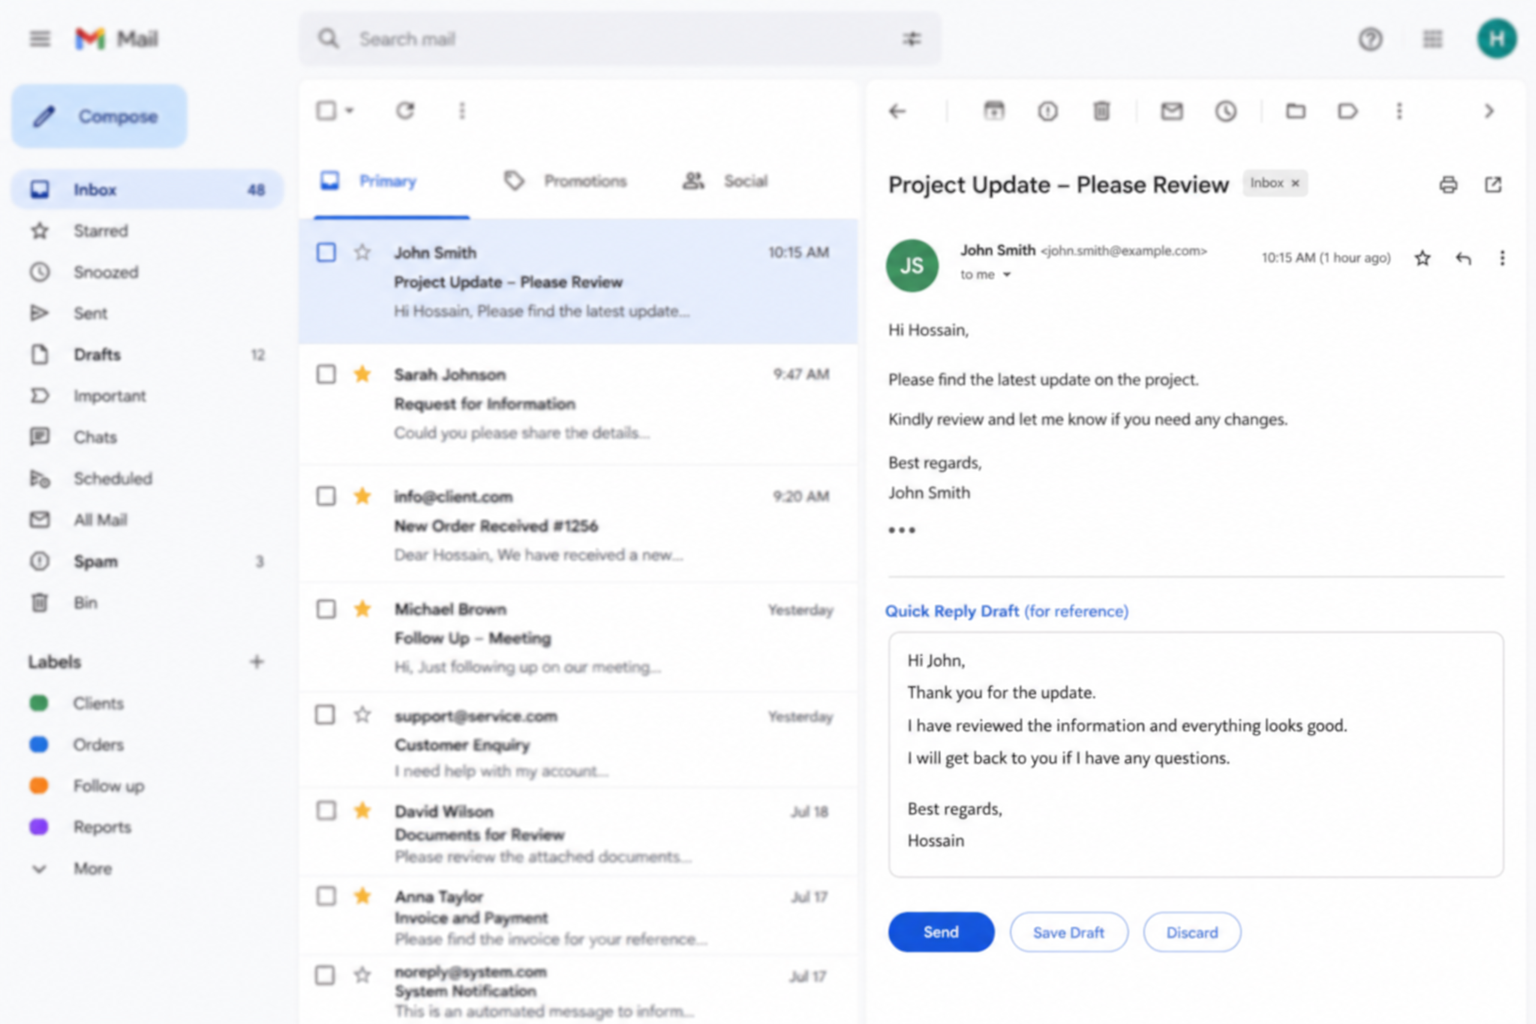Image resolution: width=1536 pixels, height=1024 pixels.
Task: Reply using the reply arrow icon
Action: [1463, 258]
